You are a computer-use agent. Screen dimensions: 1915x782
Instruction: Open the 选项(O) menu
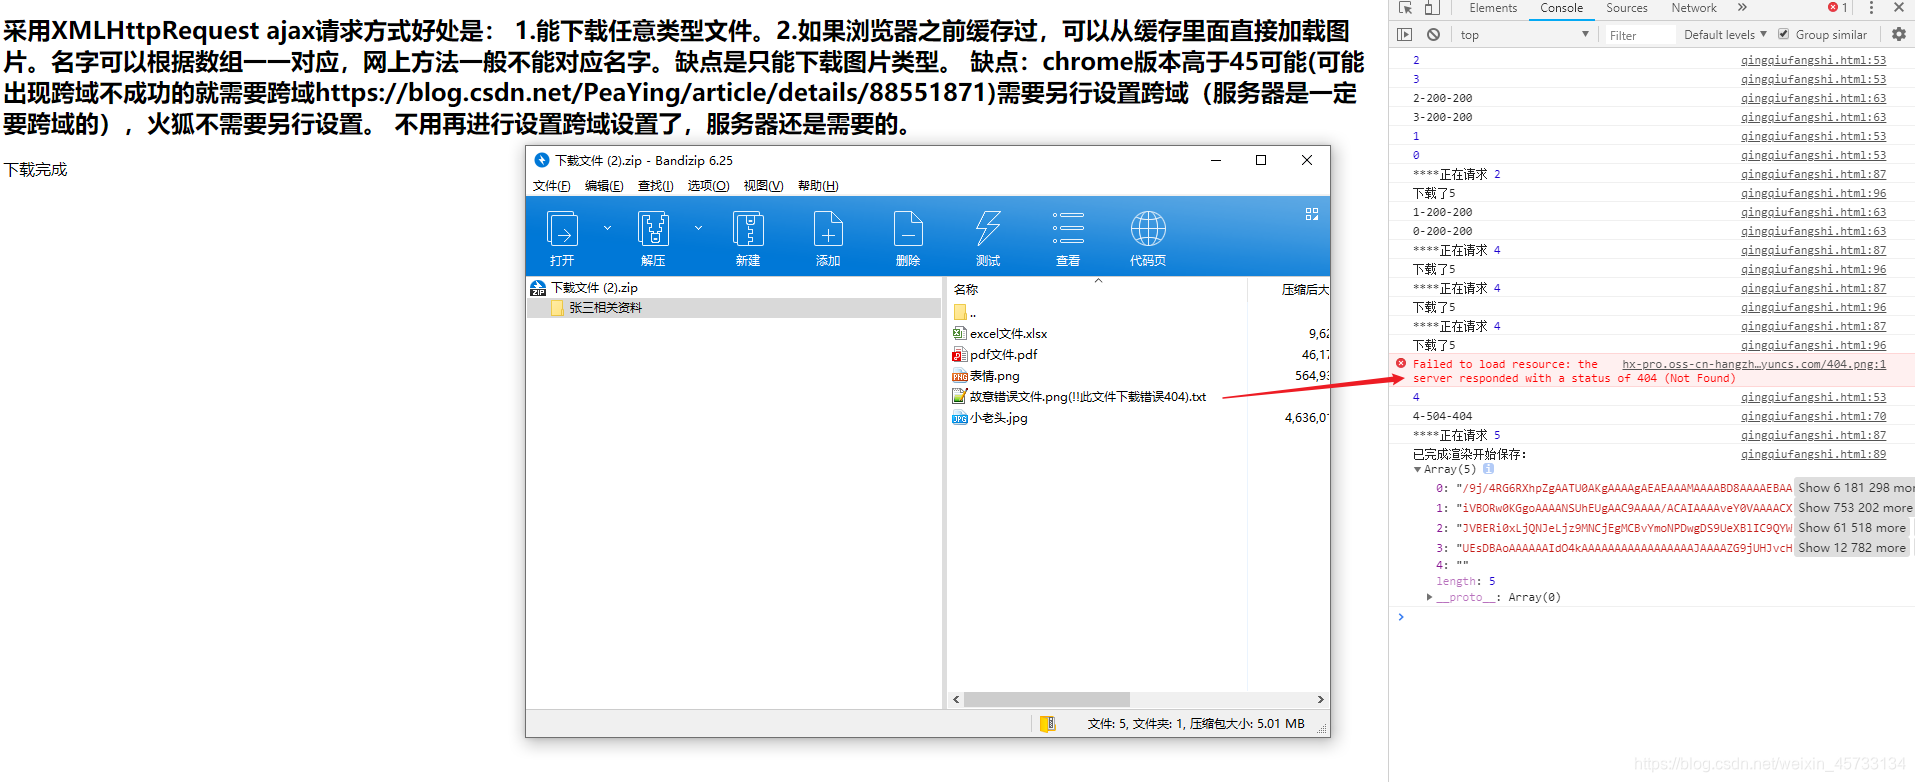708,186
